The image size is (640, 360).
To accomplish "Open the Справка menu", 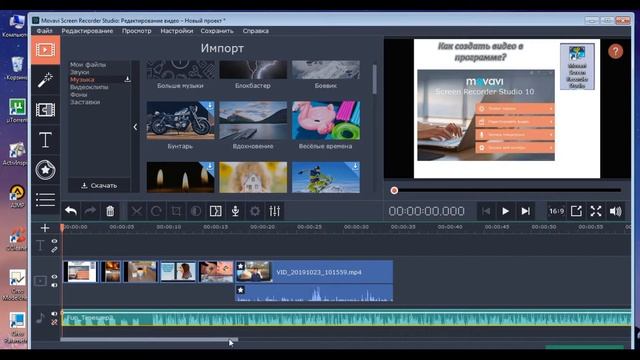I will [x=256, y=31].
